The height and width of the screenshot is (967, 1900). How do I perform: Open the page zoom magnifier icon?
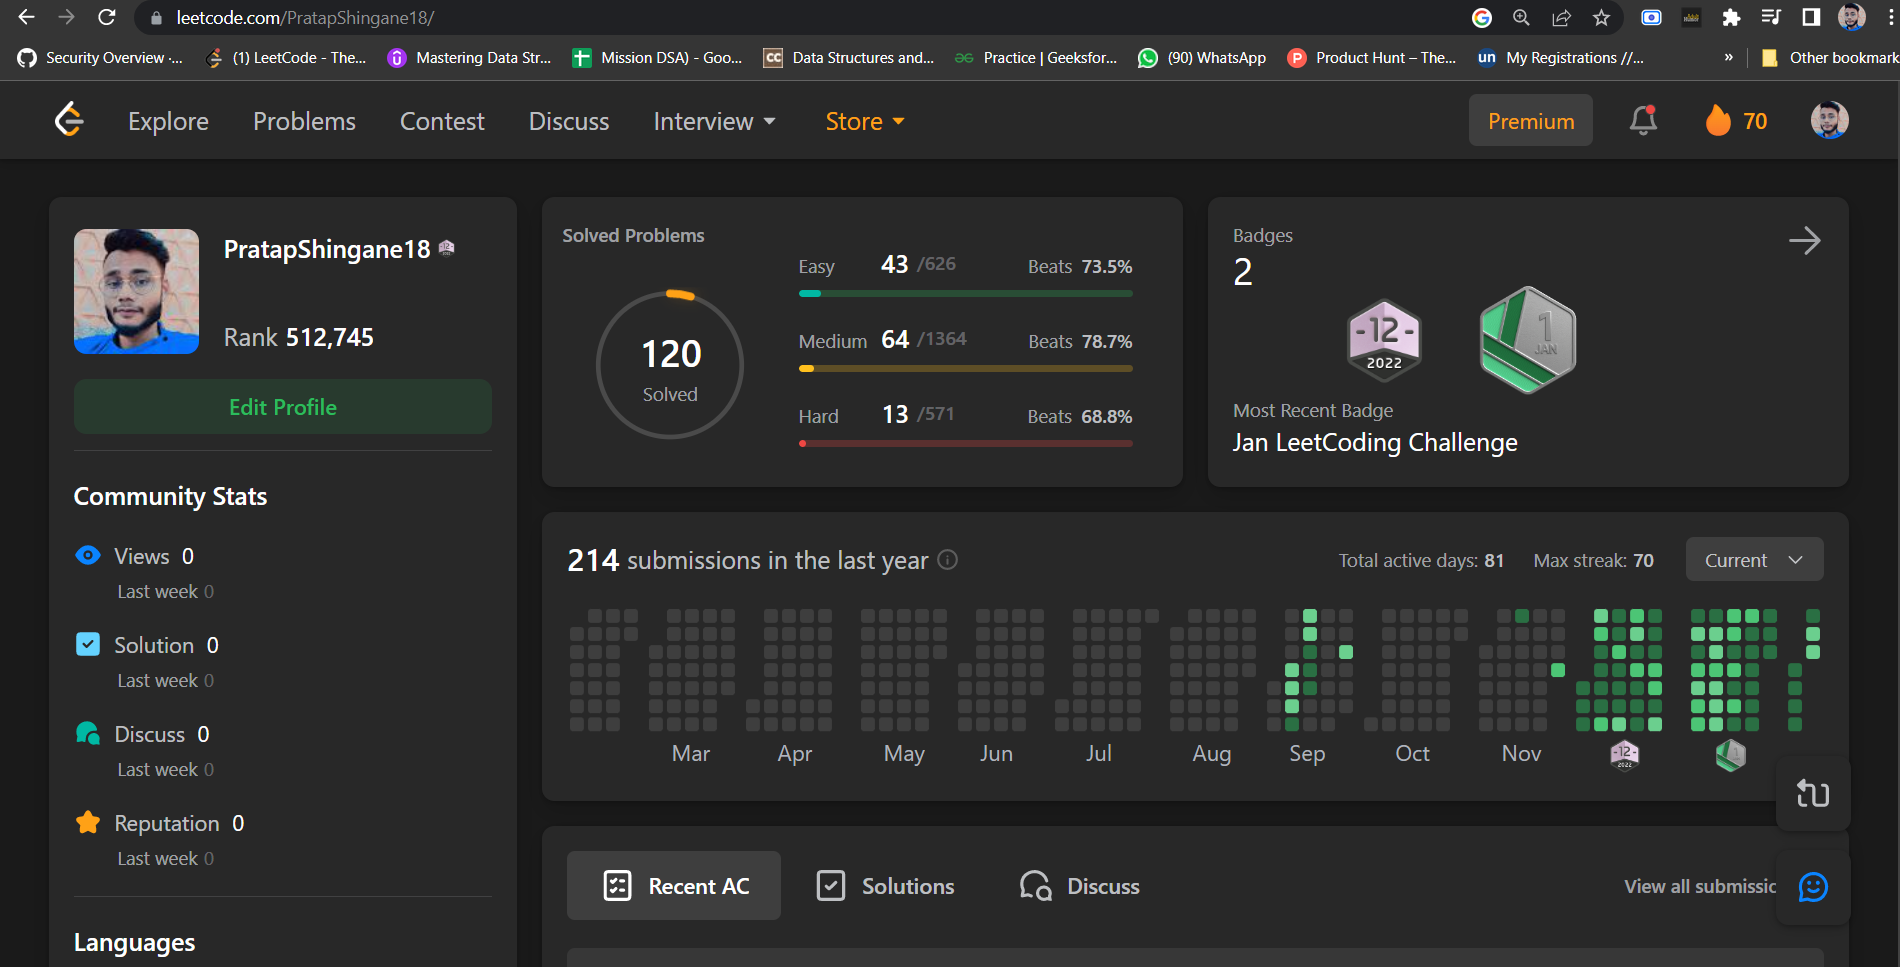pos(1521,17)
